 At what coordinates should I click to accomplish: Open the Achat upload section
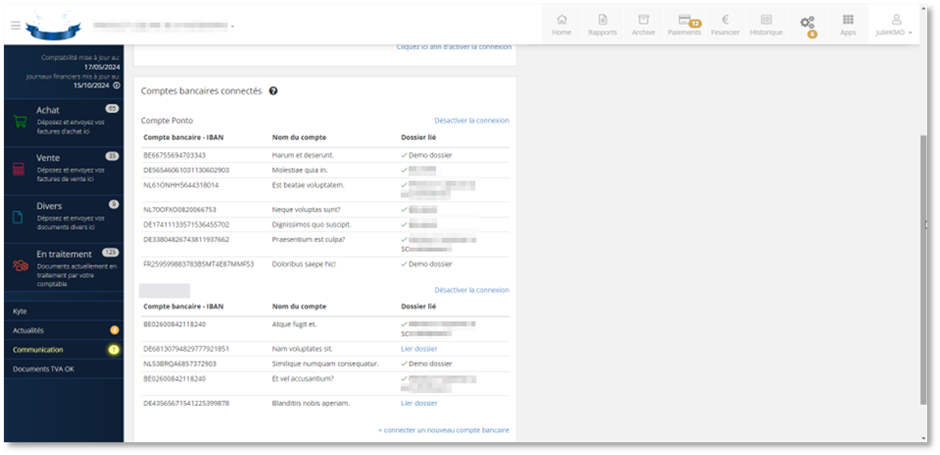tap(64, 122)
